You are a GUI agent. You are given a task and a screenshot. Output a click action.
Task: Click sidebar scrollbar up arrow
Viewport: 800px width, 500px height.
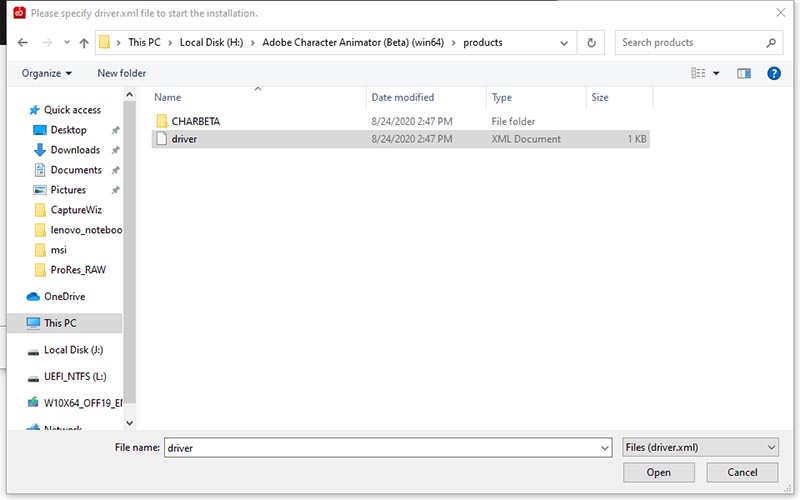tap(130, 94)
